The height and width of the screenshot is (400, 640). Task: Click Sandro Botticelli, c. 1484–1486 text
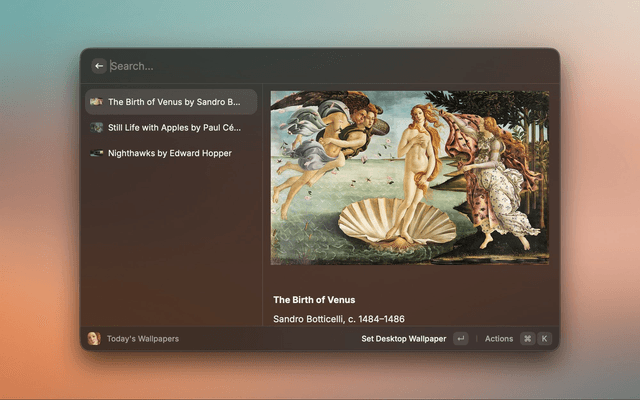(339, 319)
